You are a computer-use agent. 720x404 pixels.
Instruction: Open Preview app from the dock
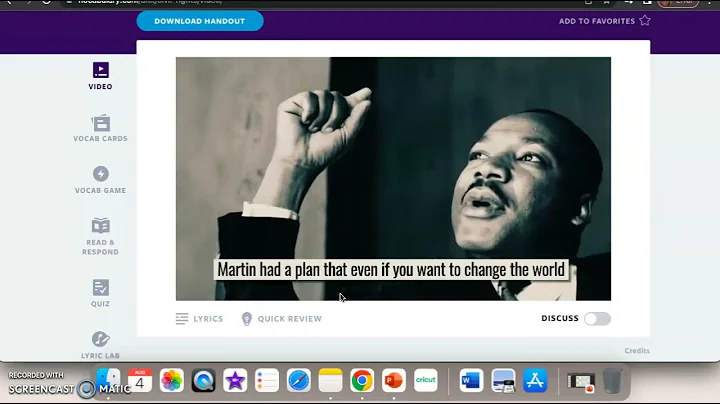[503, 381]
